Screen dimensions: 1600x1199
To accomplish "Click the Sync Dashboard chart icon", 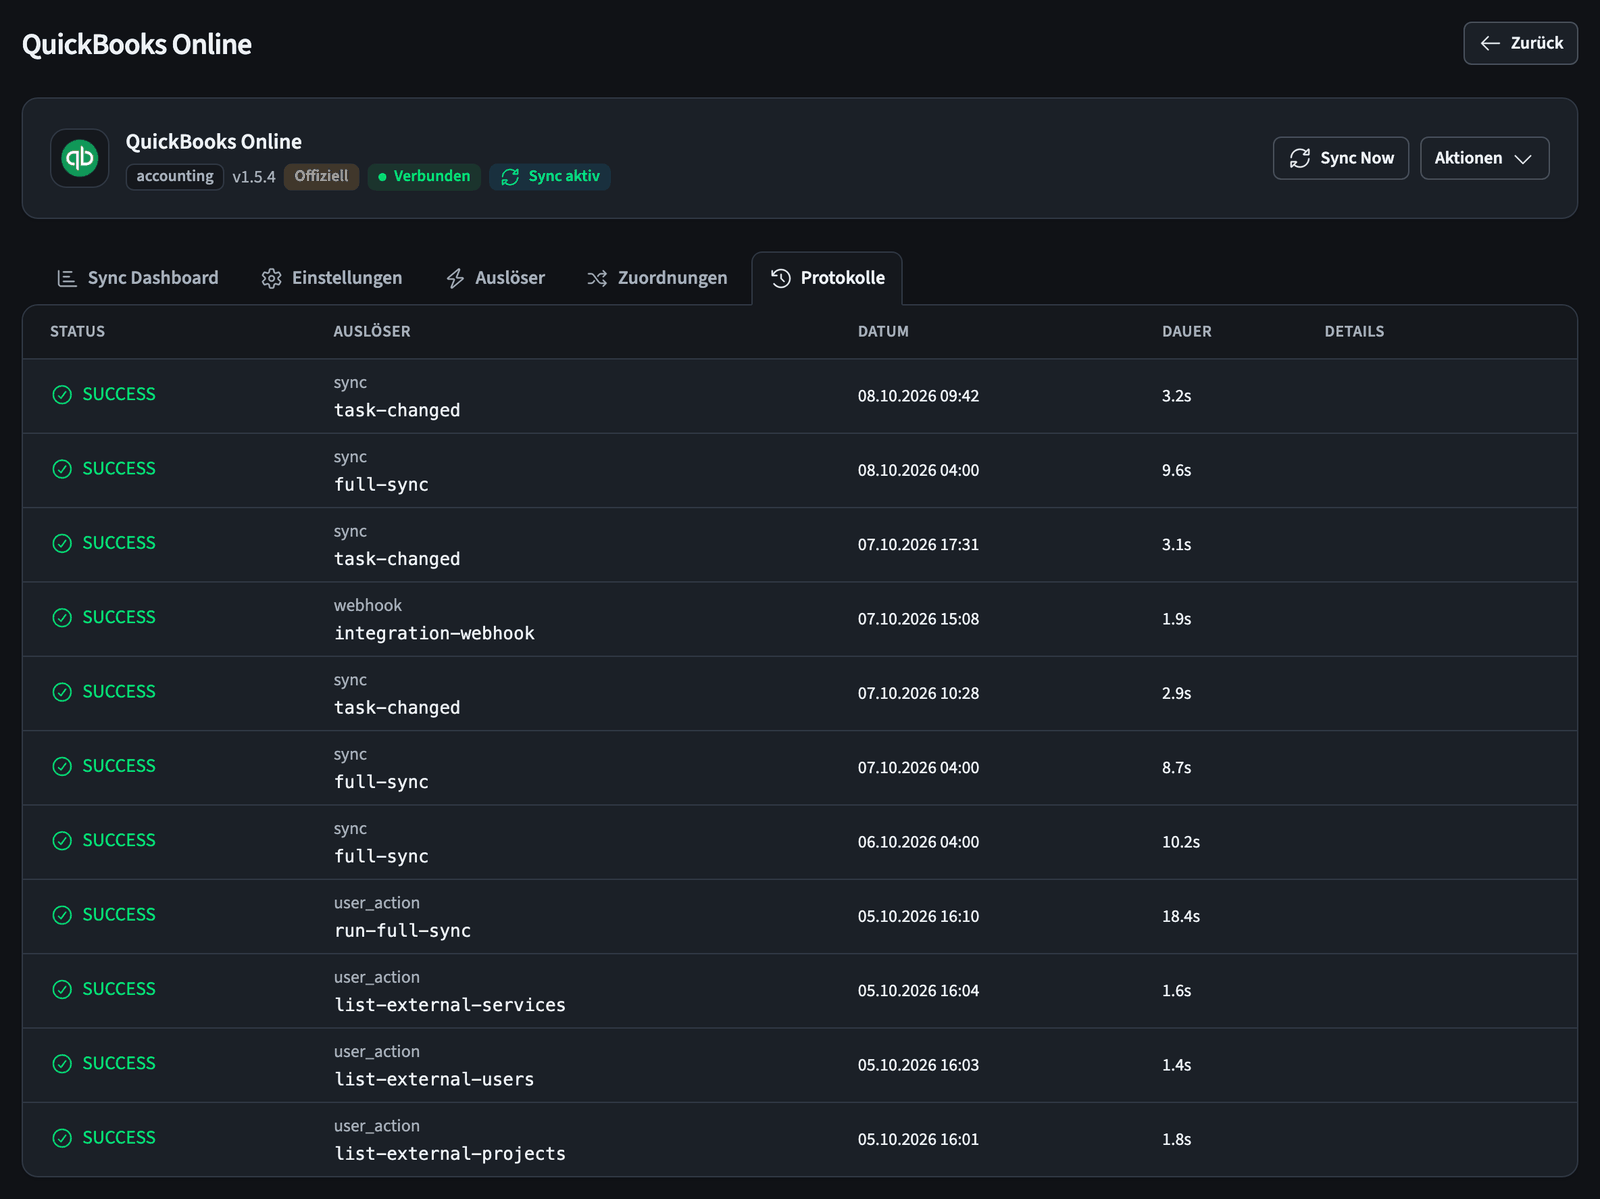I will 67,278.
